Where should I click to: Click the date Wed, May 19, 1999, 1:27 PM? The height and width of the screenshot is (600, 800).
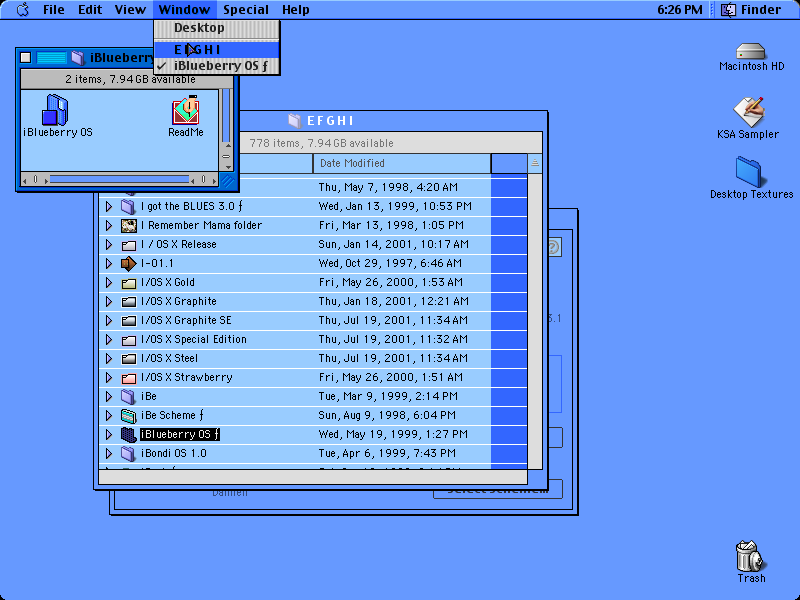click(x=393, y=434)
